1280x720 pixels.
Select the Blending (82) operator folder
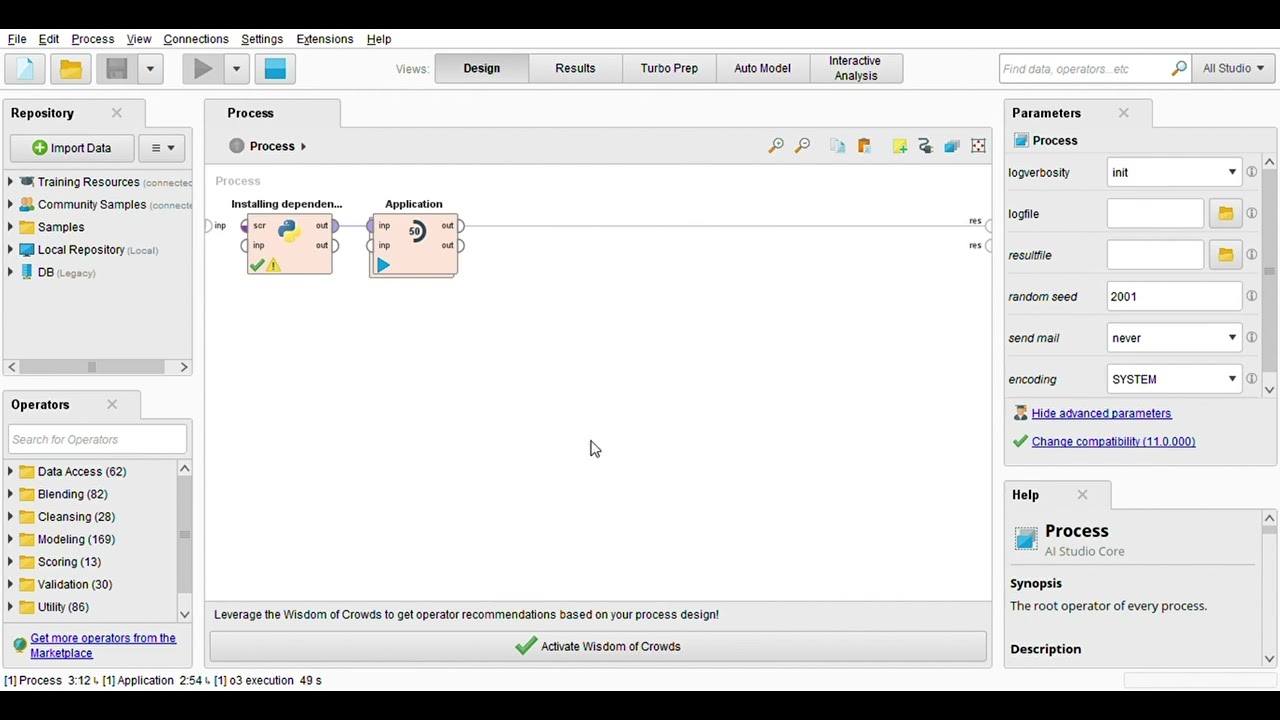tap(72, 494)
